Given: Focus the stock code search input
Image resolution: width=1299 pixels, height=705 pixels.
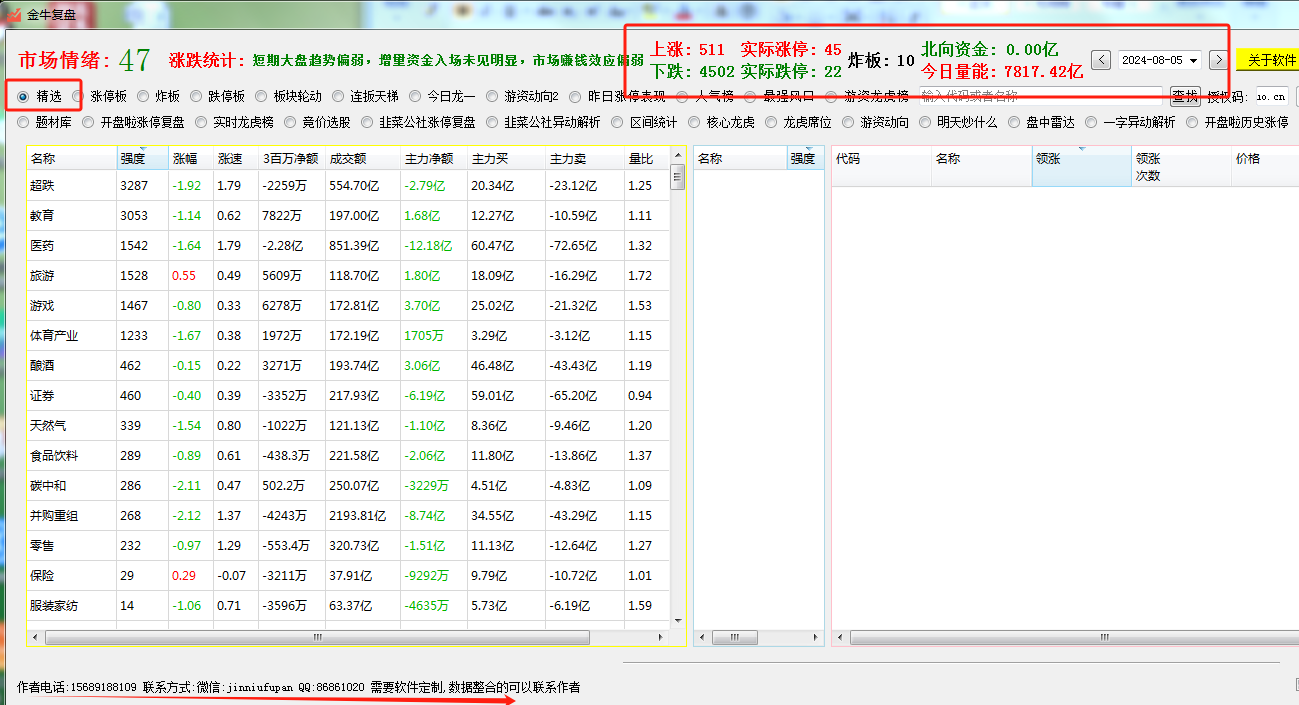Looking at the screenshot, I should [x=1040, y=96].
